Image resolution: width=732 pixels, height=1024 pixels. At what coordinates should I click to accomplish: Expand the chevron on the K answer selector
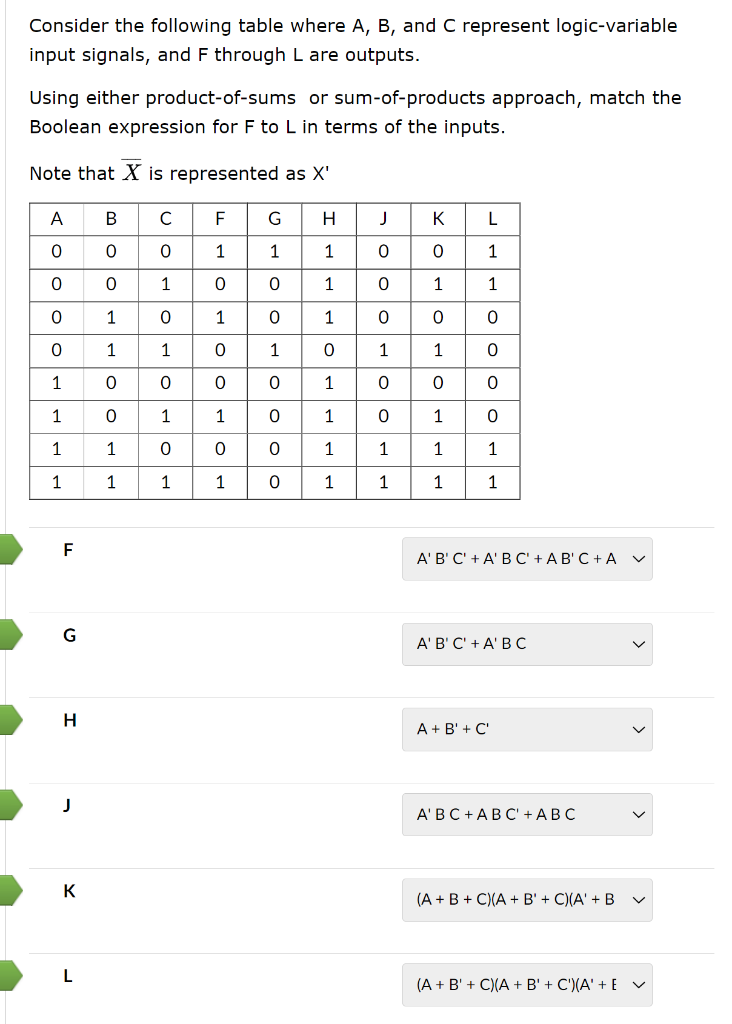[640, 899]
